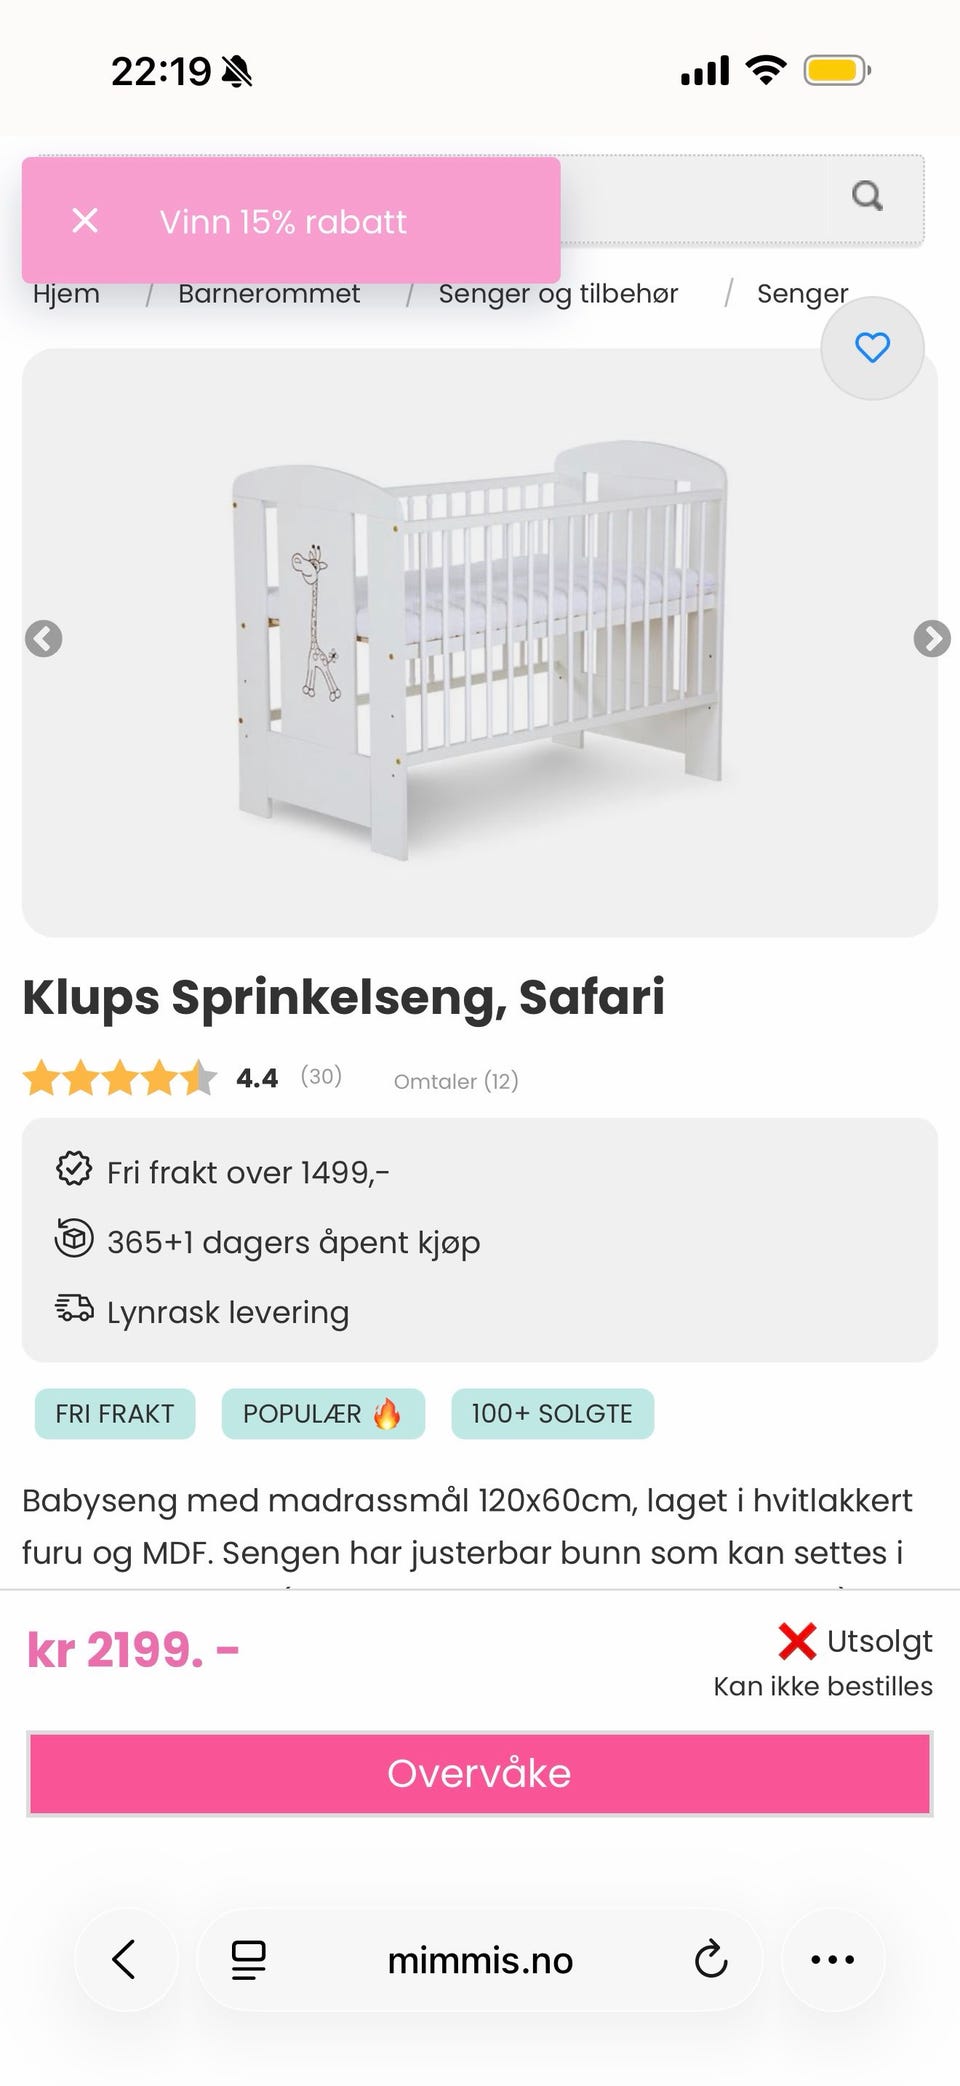Add product to favorites with heart icon

coord(872,348)
